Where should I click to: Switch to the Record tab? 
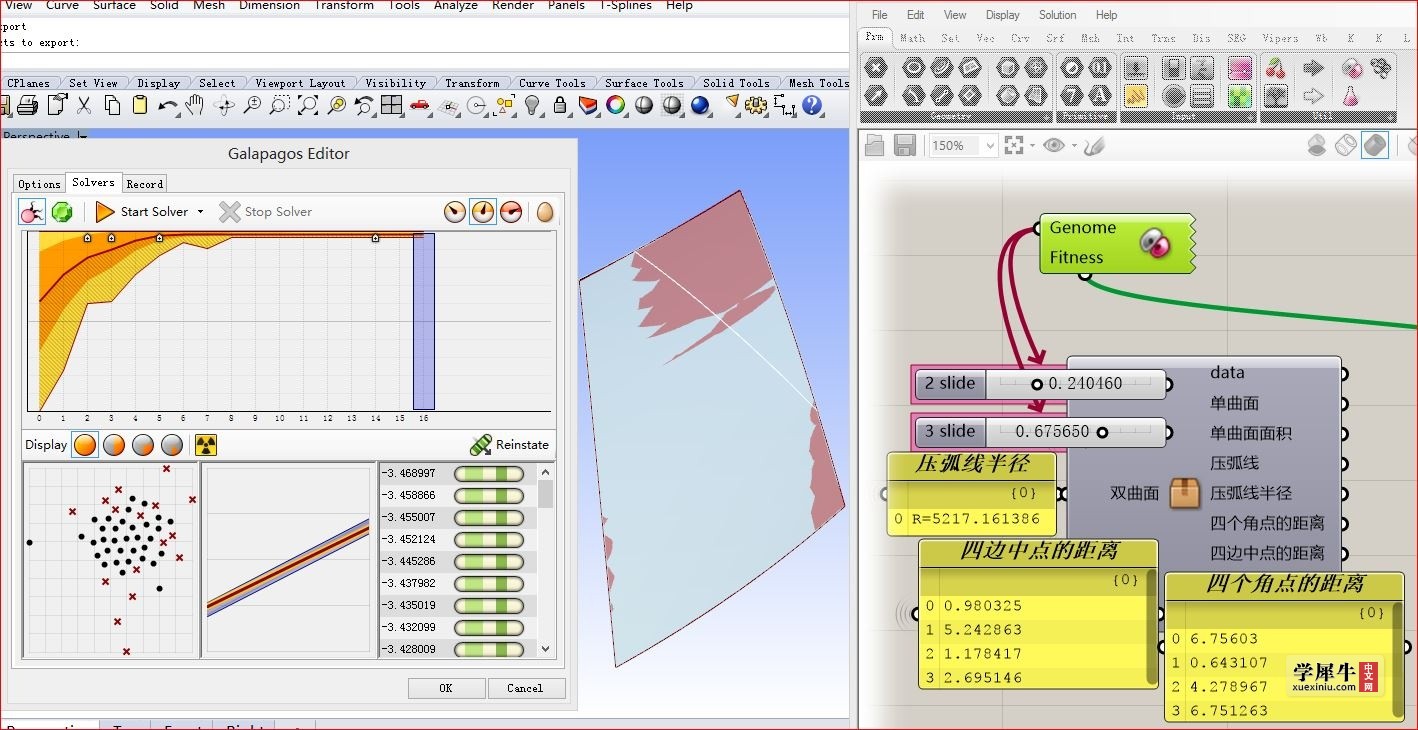point(145,184)
